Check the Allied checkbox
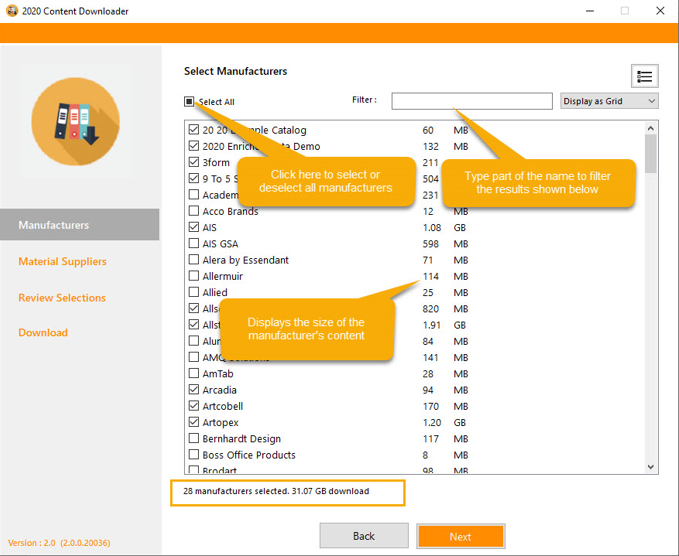Screen dimensions: 679x556 pyautogui.click(x=194, y=292)
